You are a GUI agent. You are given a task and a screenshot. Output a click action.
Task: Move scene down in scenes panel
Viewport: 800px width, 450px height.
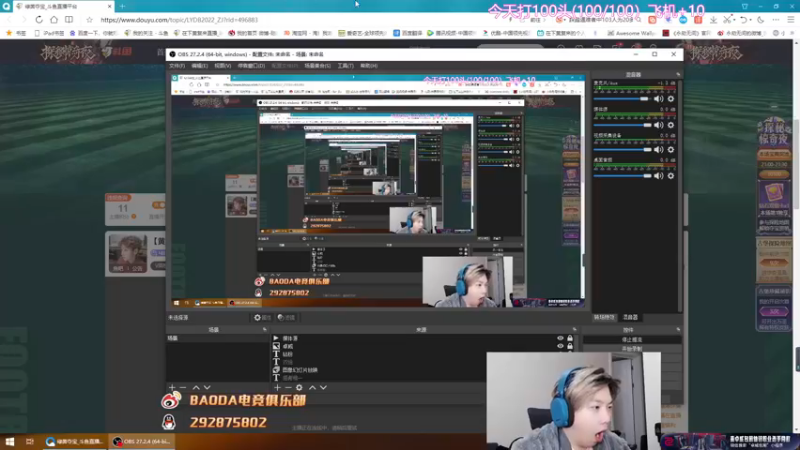[207, 388]
